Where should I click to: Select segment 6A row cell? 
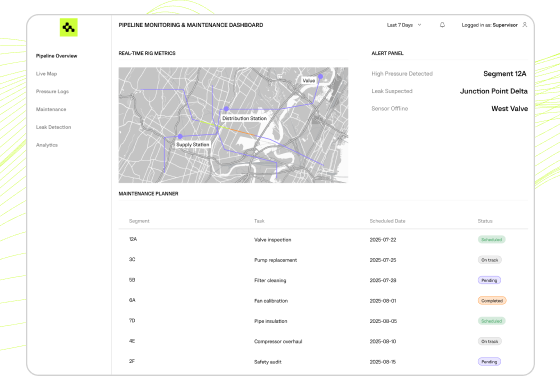tap(132, 300)
